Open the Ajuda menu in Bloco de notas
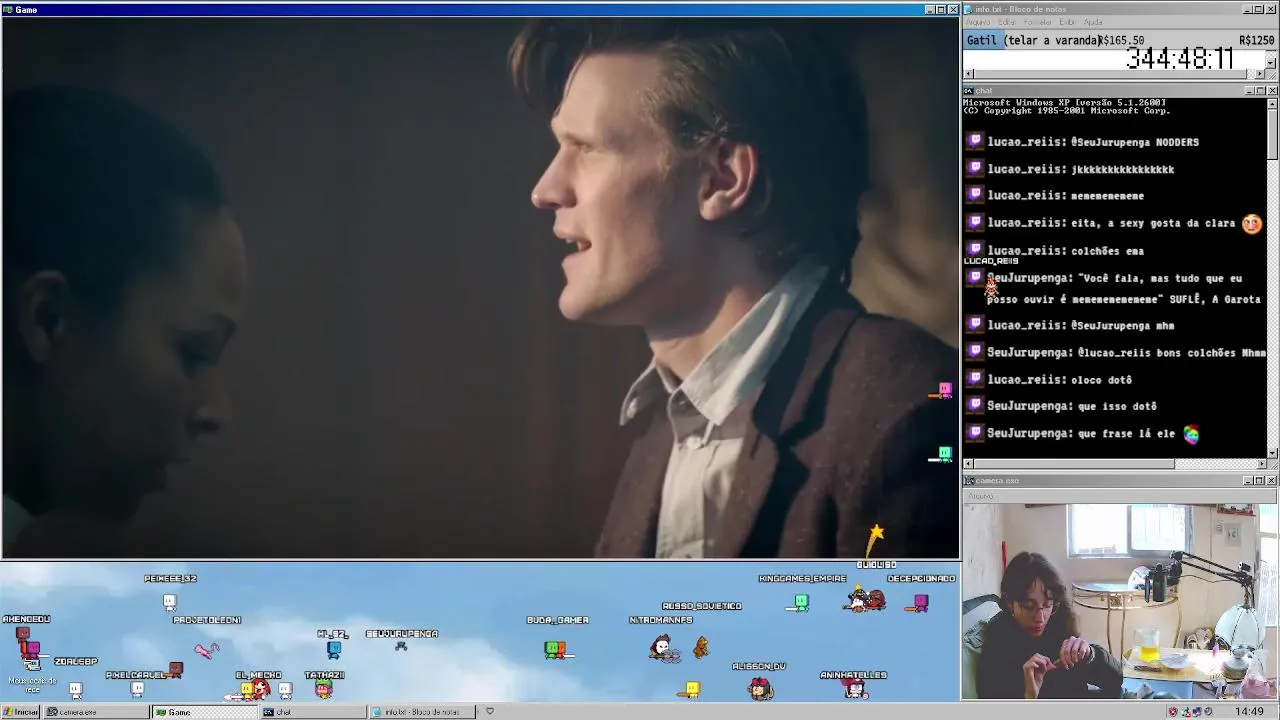 tap(1093, 22)
